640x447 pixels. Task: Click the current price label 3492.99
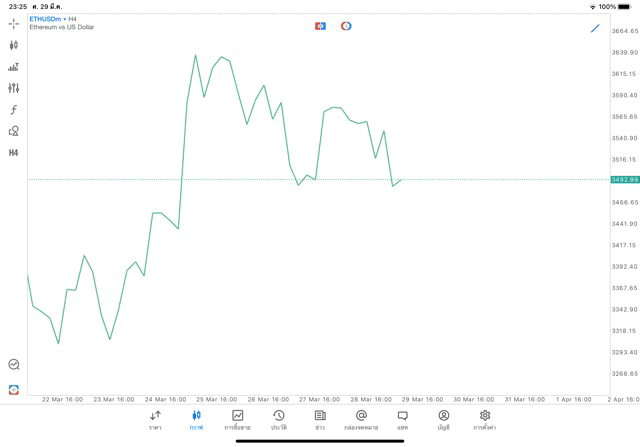click(x=625, y=180)
